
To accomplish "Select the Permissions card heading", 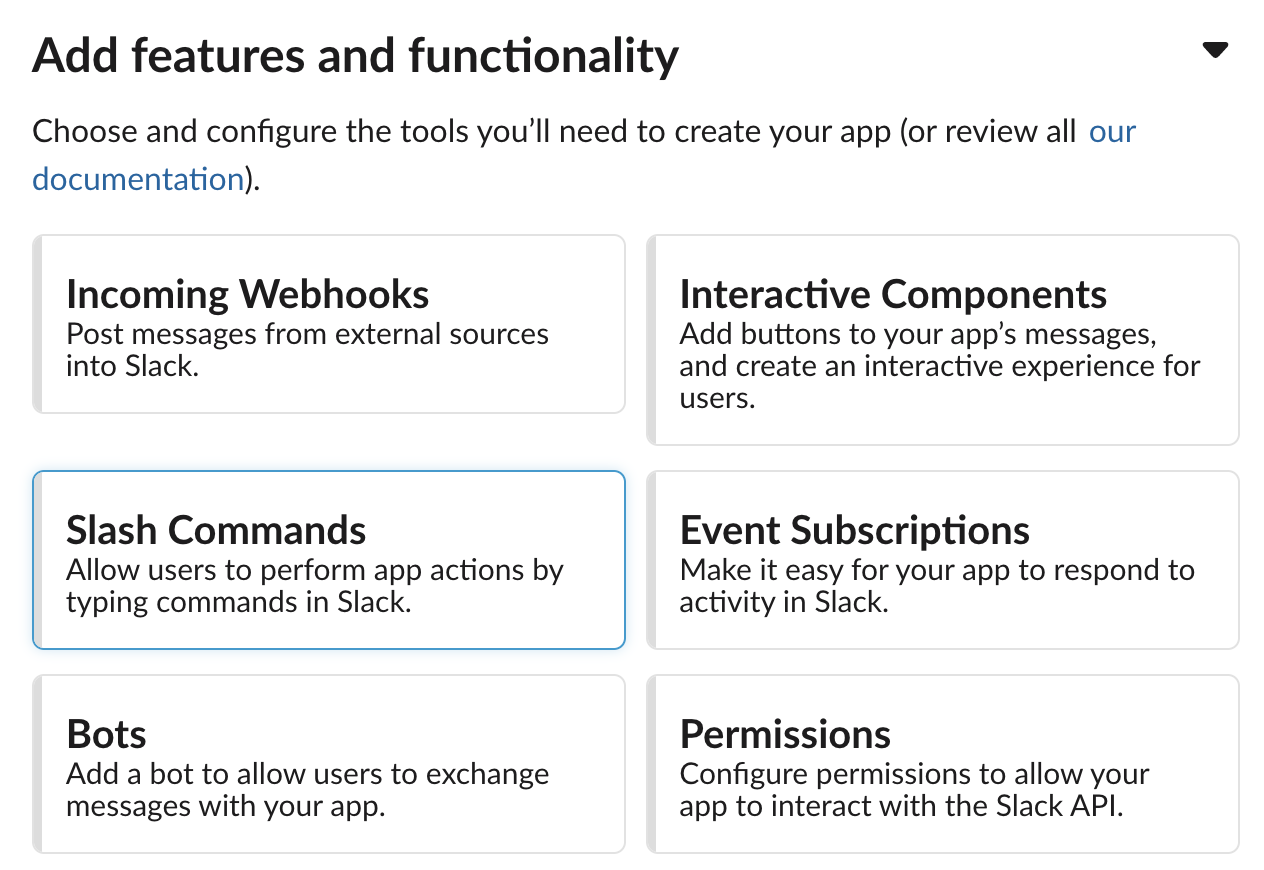I will pos(785,734).
